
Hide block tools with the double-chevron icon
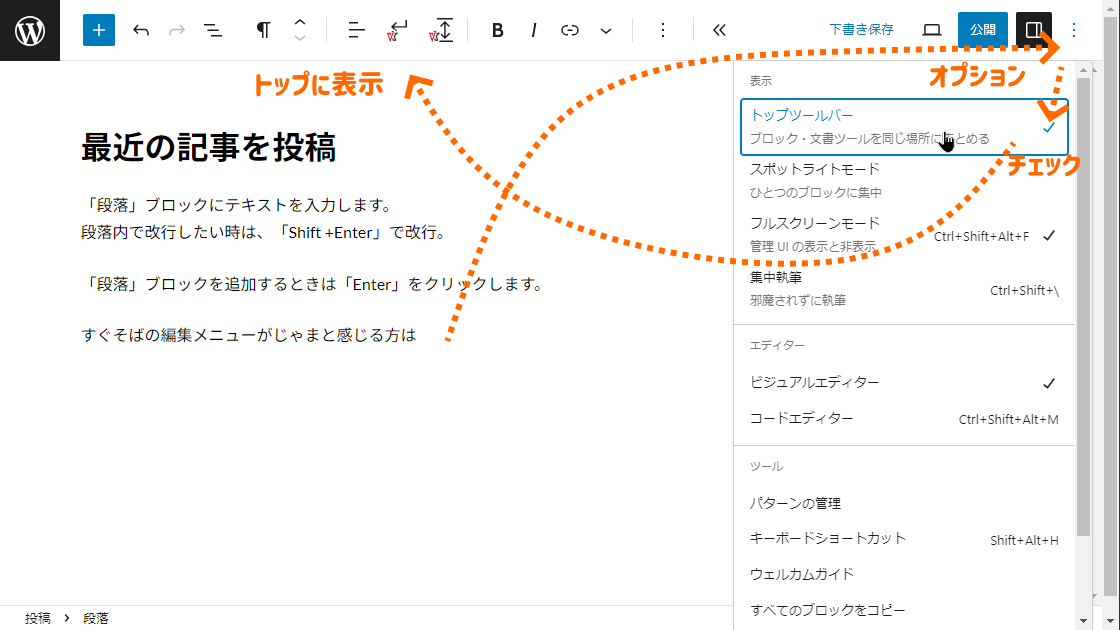[x=719, y=30]
